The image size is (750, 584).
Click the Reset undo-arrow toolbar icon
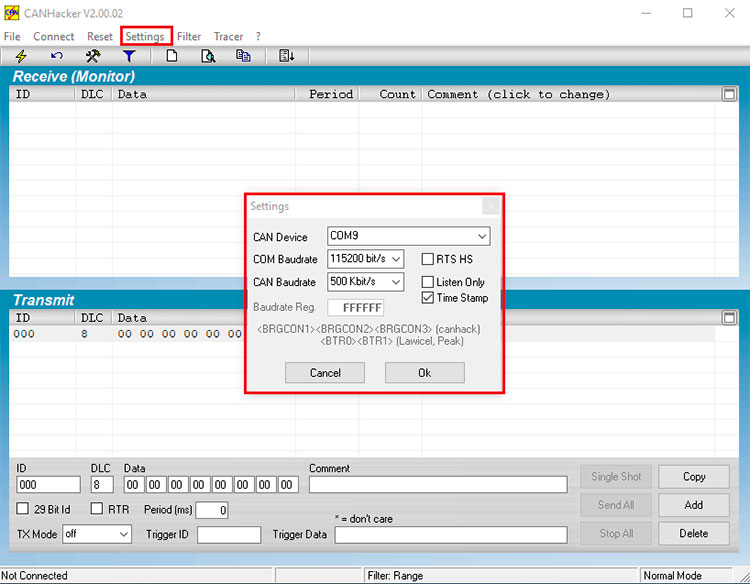(56, 56)
